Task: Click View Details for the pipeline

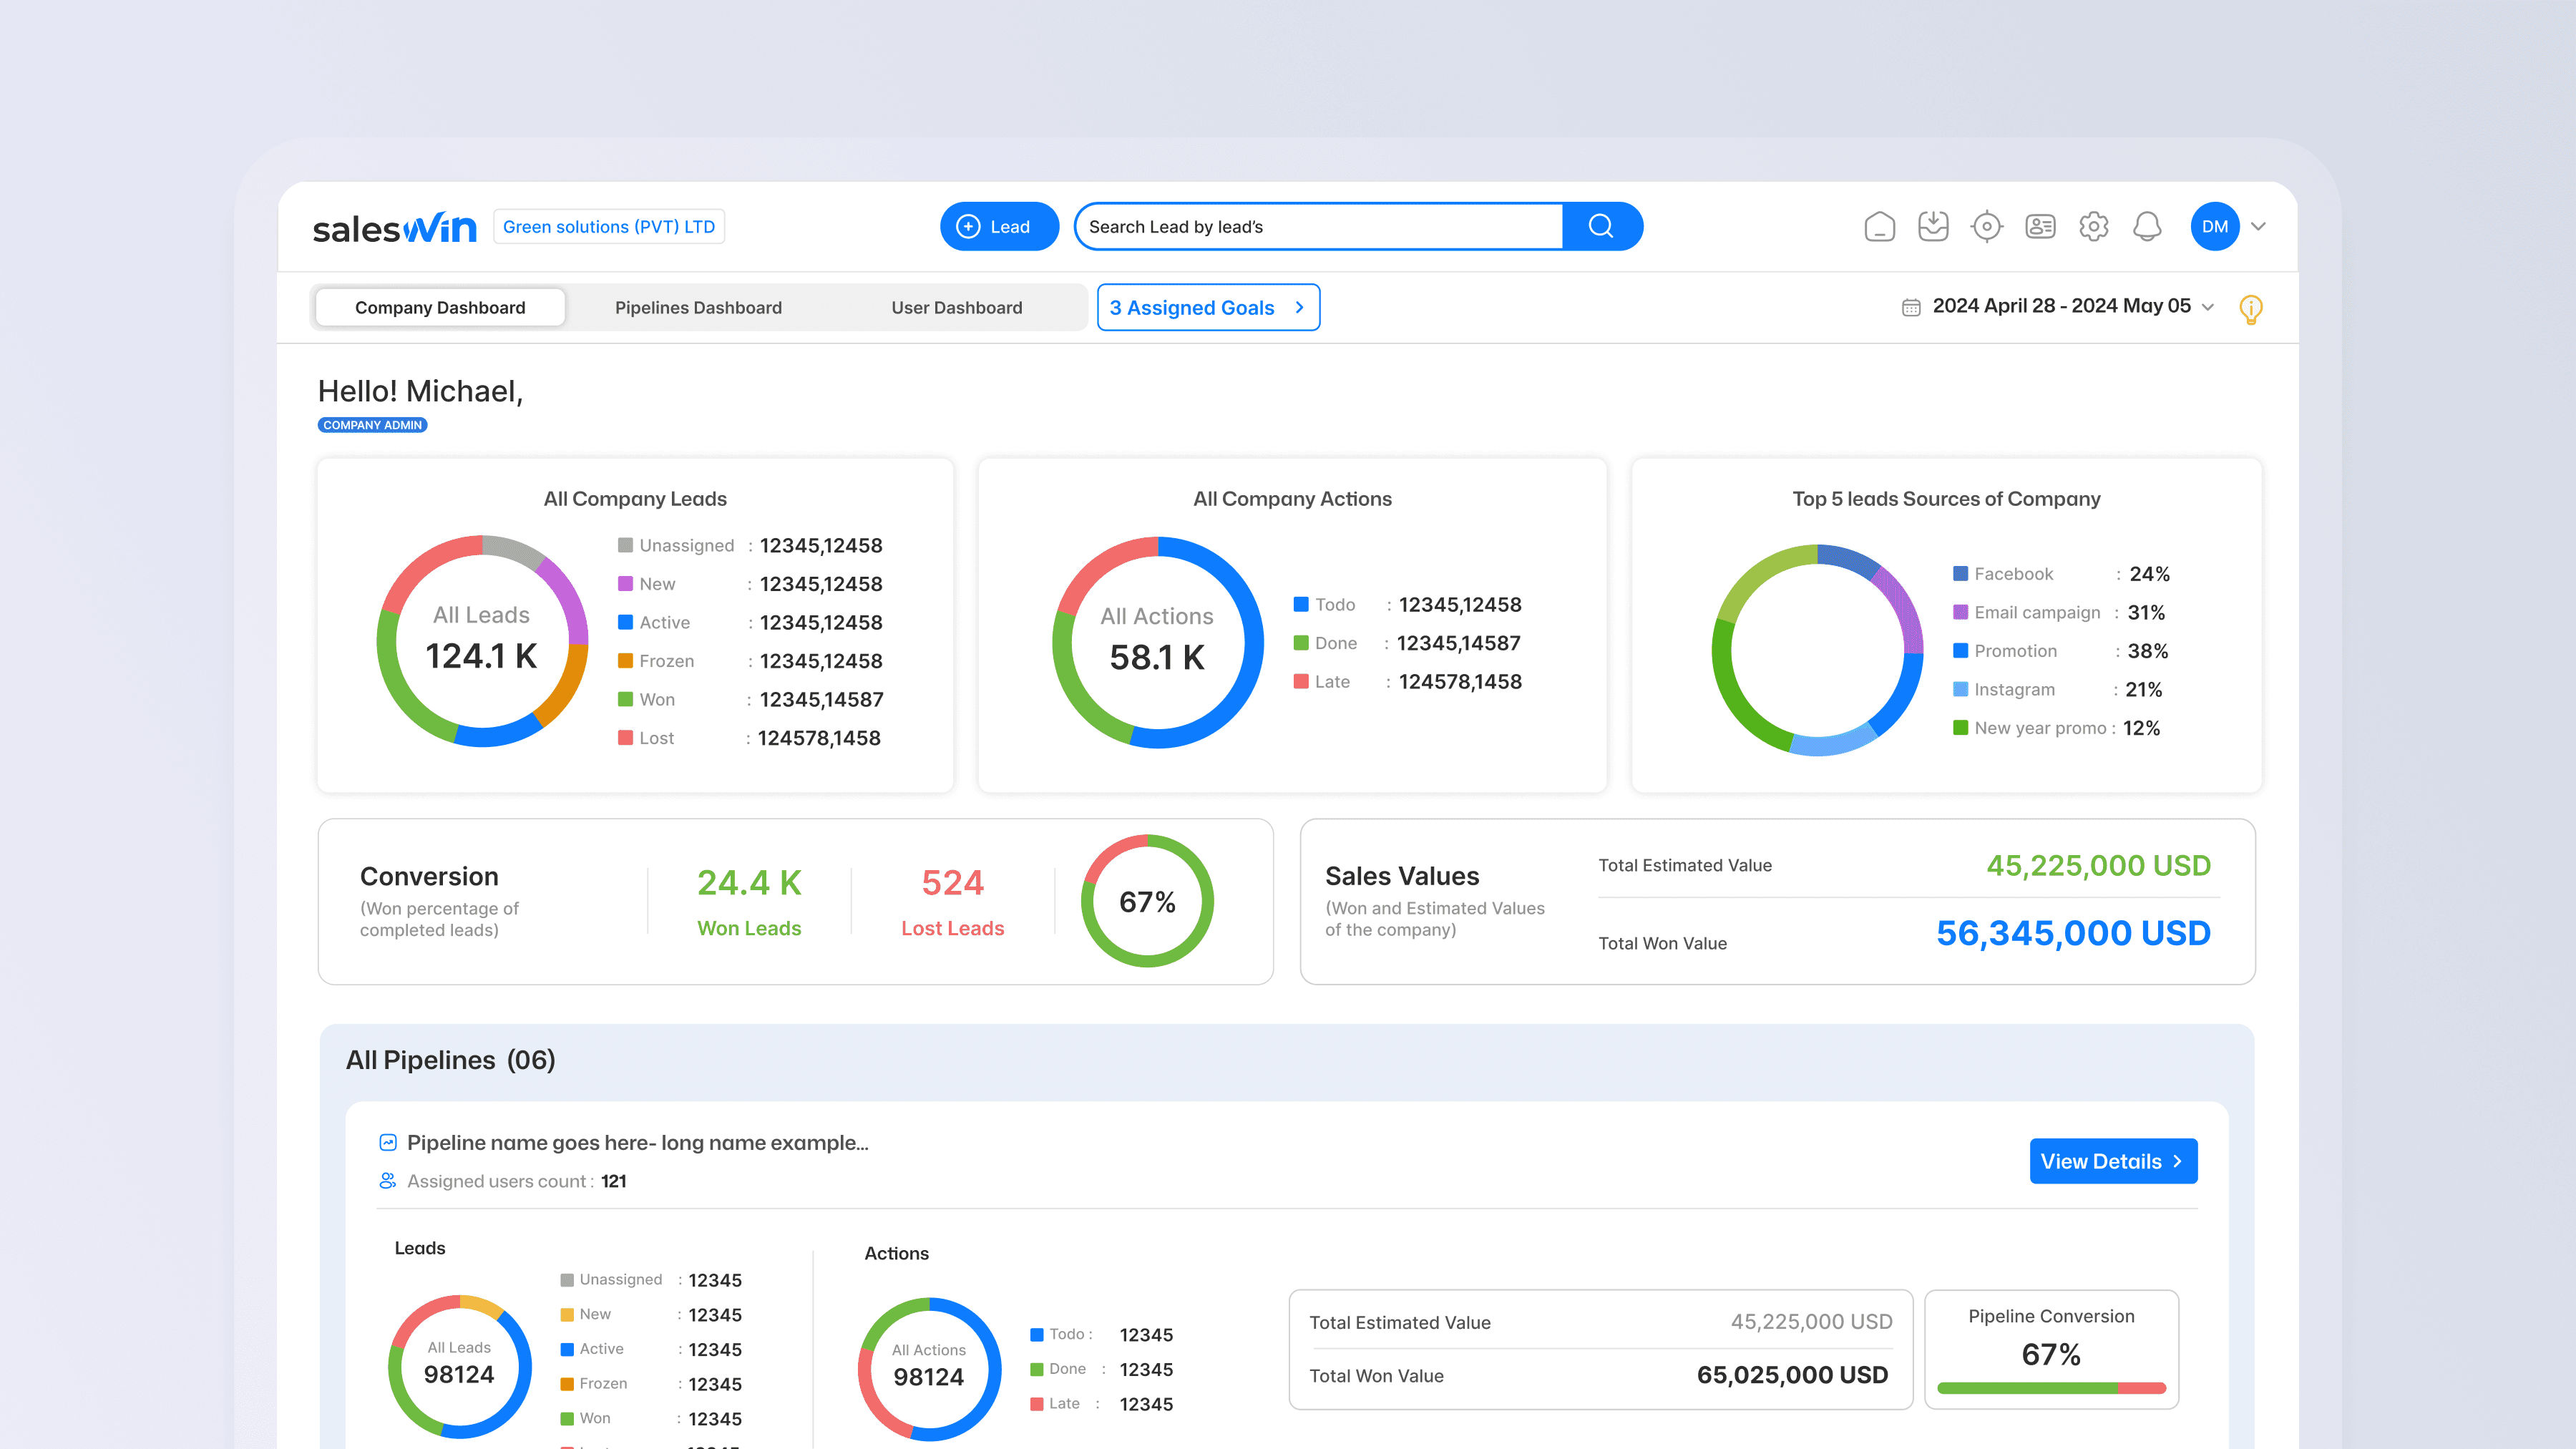Action: pyautogui.click(x=2112, y=1161)
